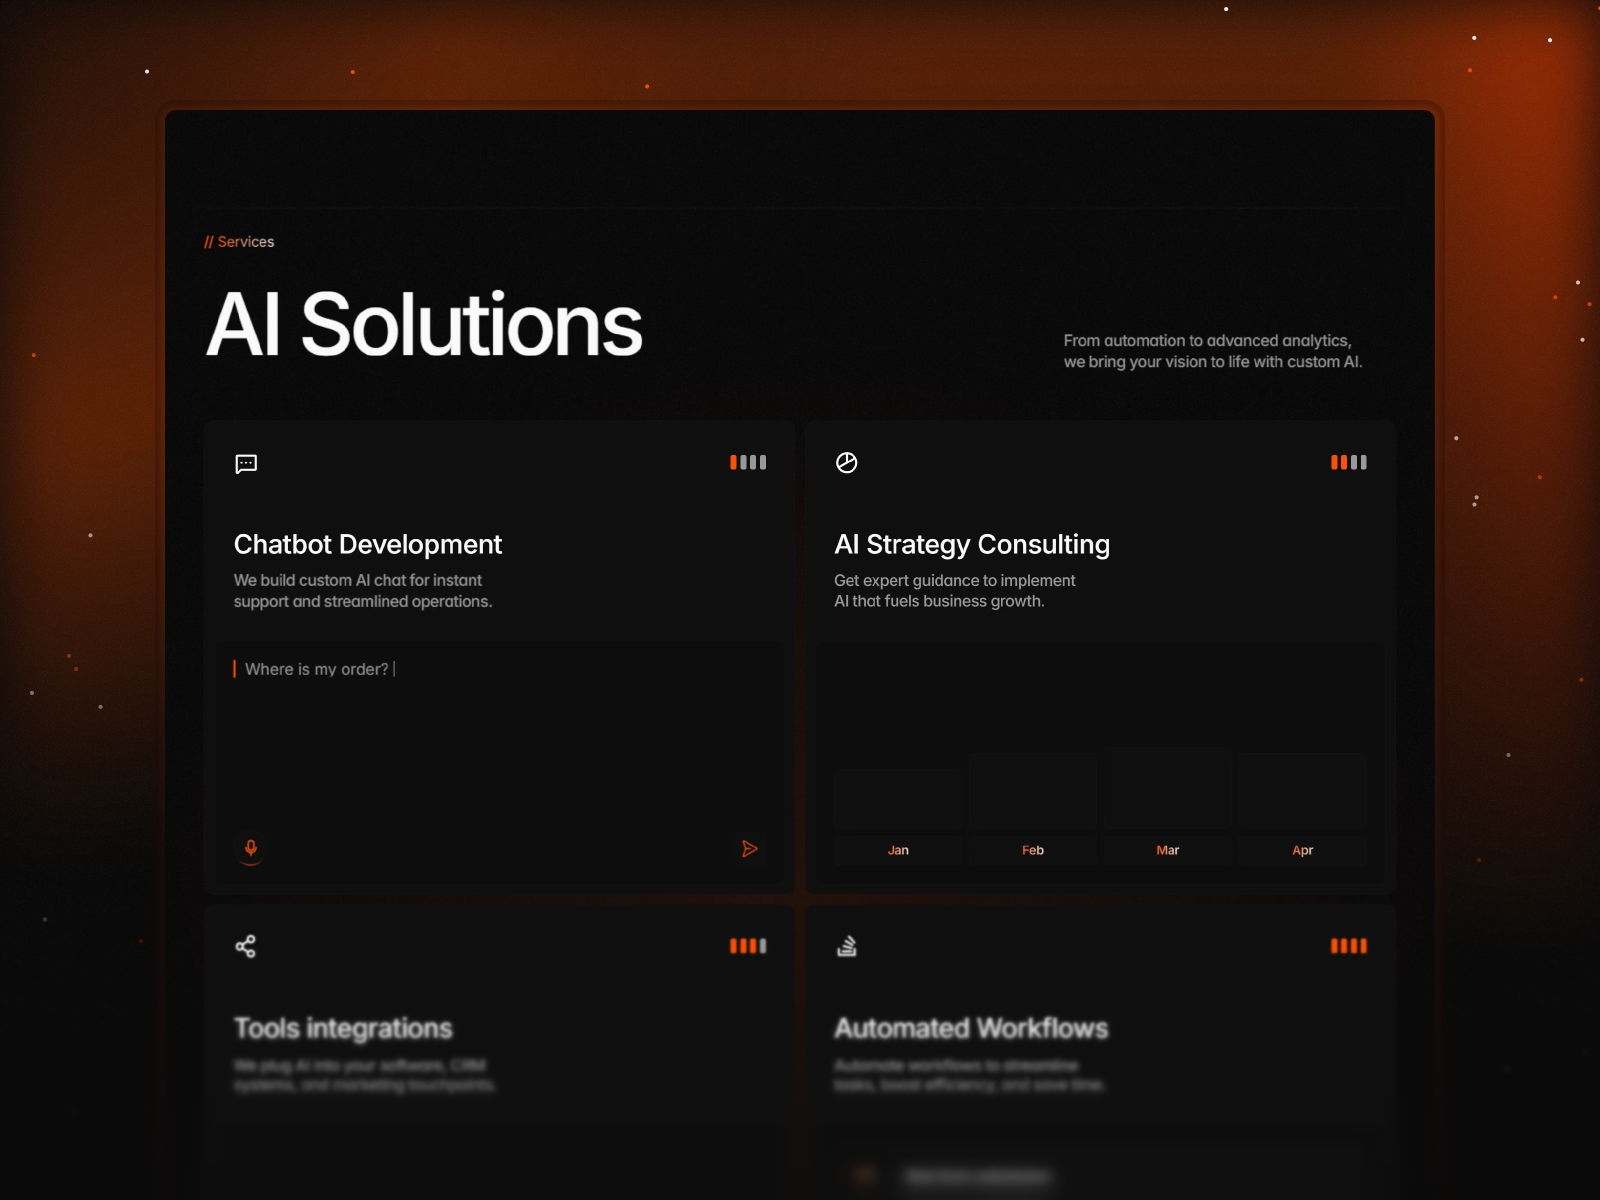
Task: Click the step indicator on Tools integrations card
Action: (x=748, y=945)
